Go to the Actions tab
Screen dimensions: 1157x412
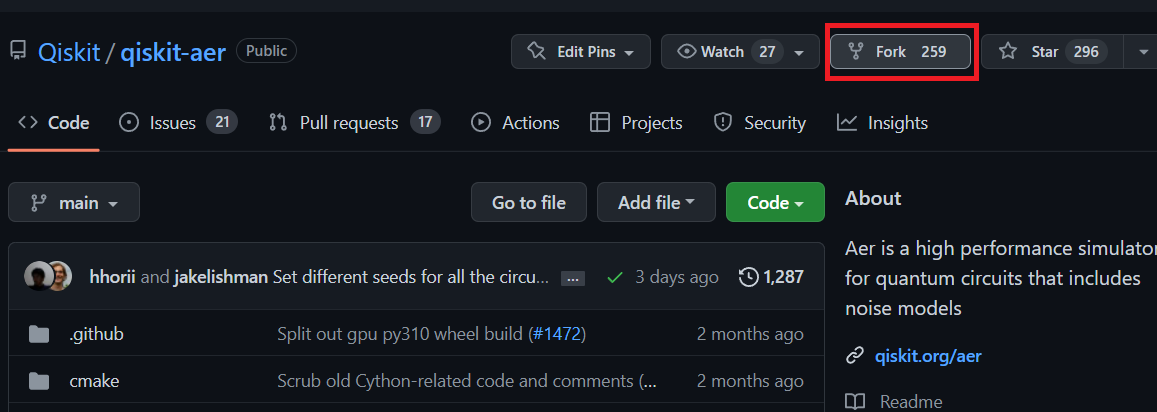(515, 123)
